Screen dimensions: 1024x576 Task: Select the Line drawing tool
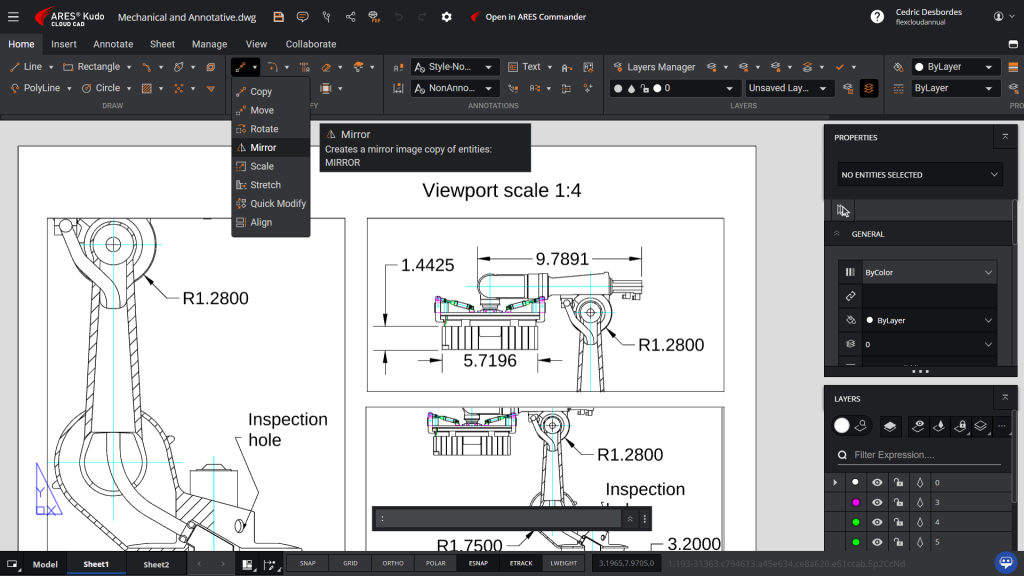(x=26, y=67)
